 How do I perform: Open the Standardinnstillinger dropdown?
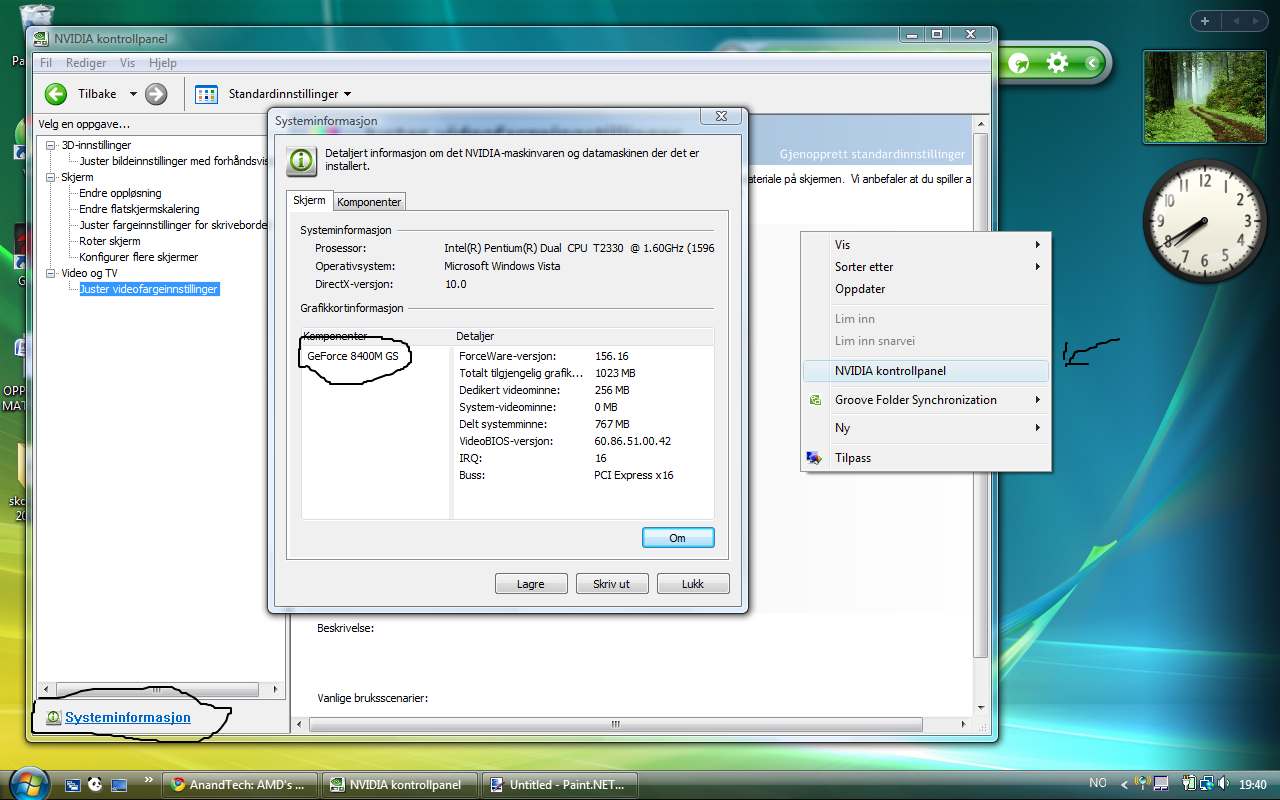[347, 94]
